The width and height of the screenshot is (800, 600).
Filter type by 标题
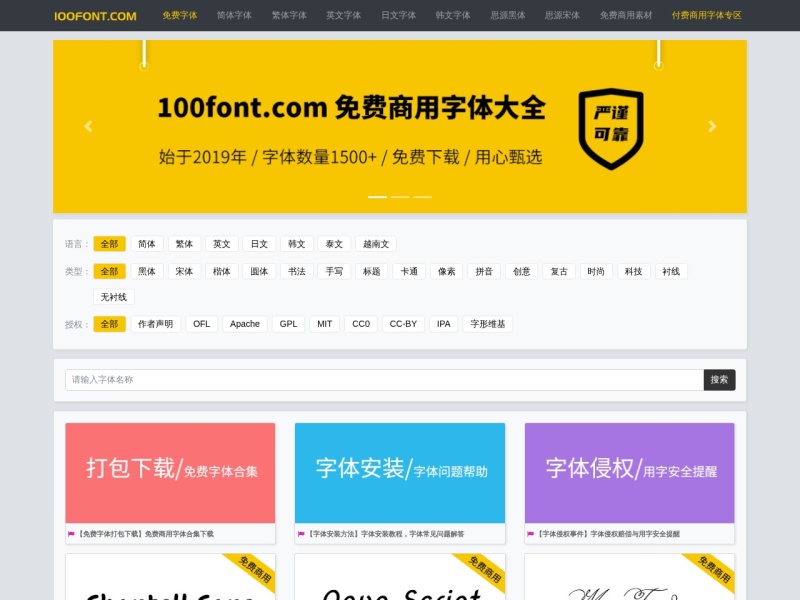click(371, 271)
